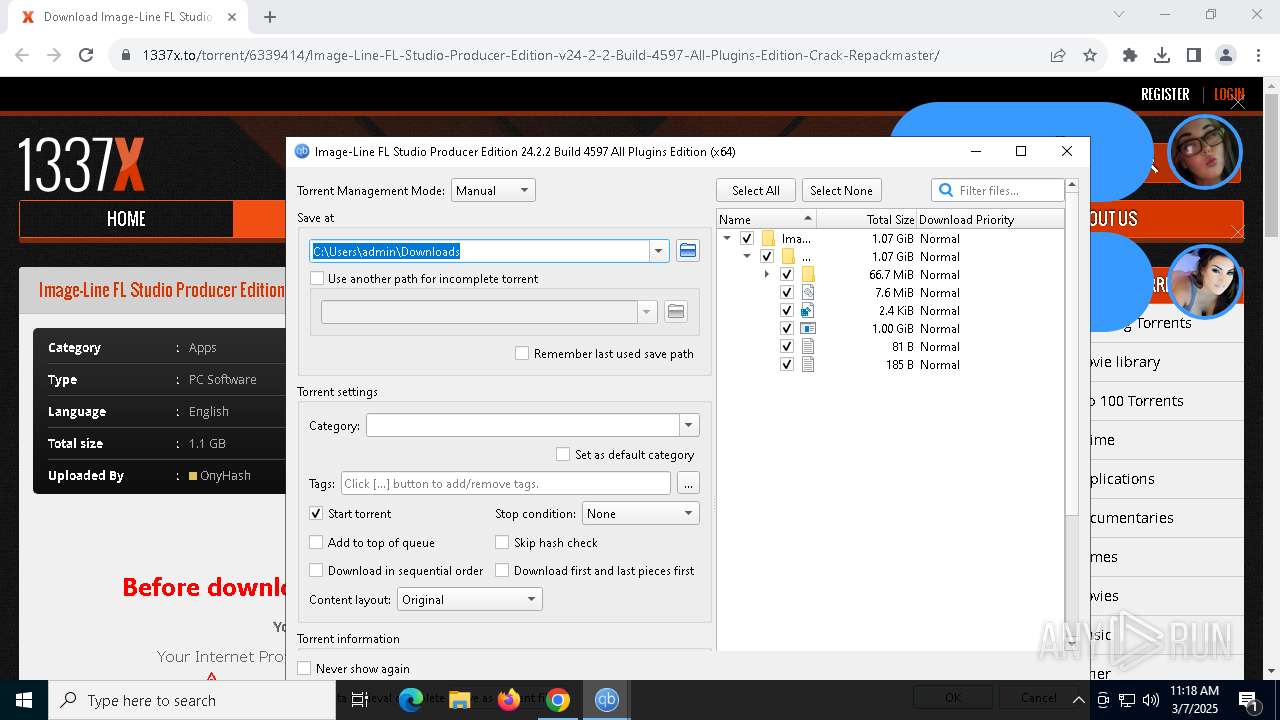The width and height of the screenshot is (1280, 720).
Task: Open the Category dropdown
Action: pos(688,426)
